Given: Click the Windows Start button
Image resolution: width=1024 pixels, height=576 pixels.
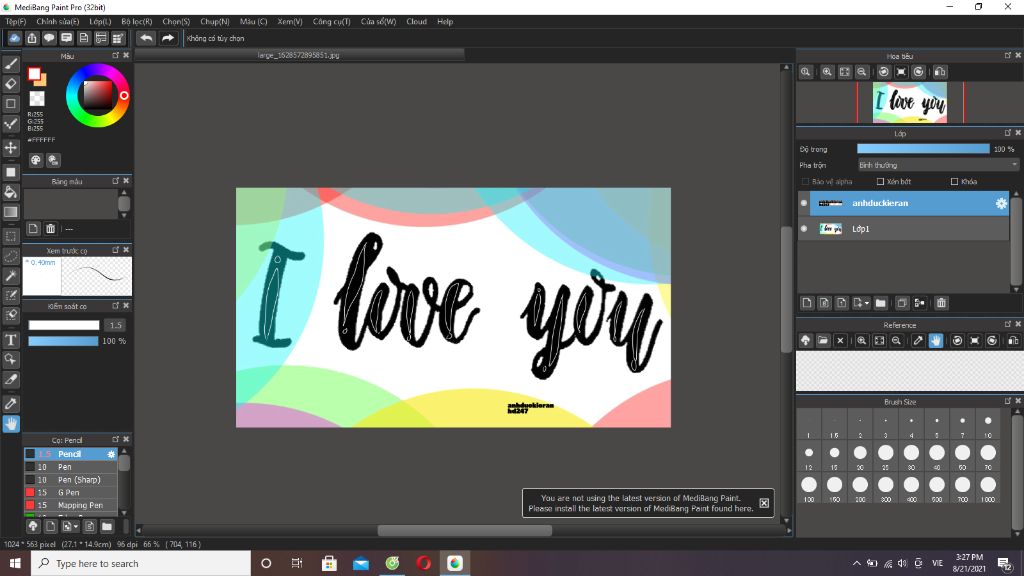Looking at the screenshot, I should pyautogui.click(x=15, y=563).
